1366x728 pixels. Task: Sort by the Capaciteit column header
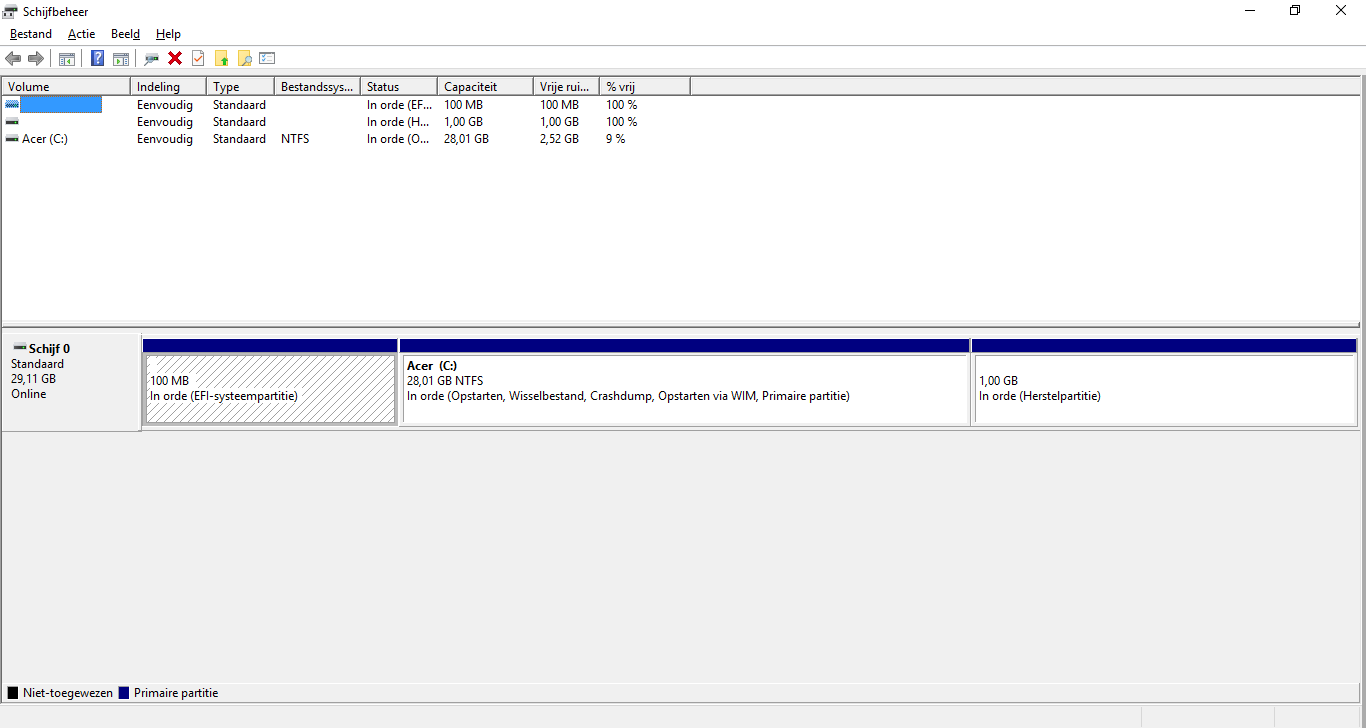point(485,87)
